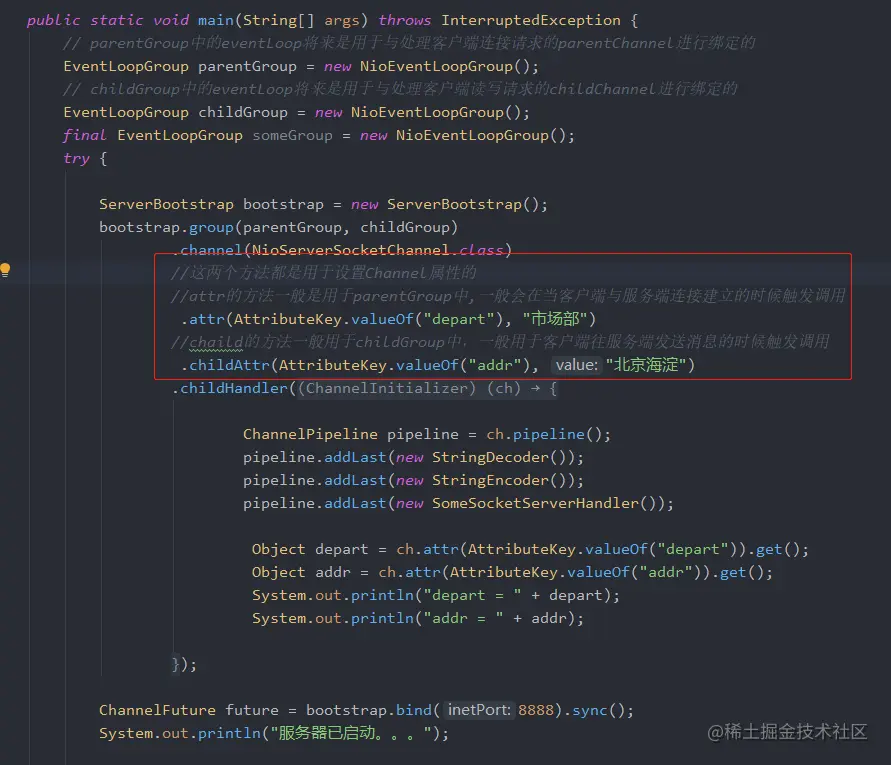Click the childHandler method call
The height and width of the screenshot is (765, 891).
[234, 389]
